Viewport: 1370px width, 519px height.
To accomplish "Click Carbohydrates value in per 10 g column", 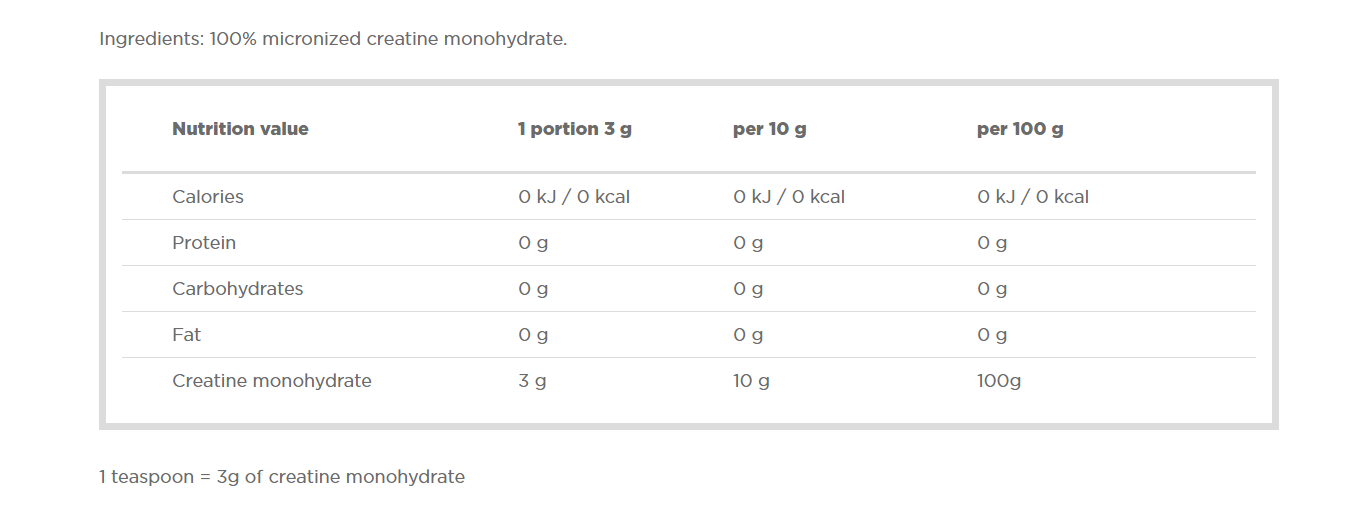I will (748, 289).
